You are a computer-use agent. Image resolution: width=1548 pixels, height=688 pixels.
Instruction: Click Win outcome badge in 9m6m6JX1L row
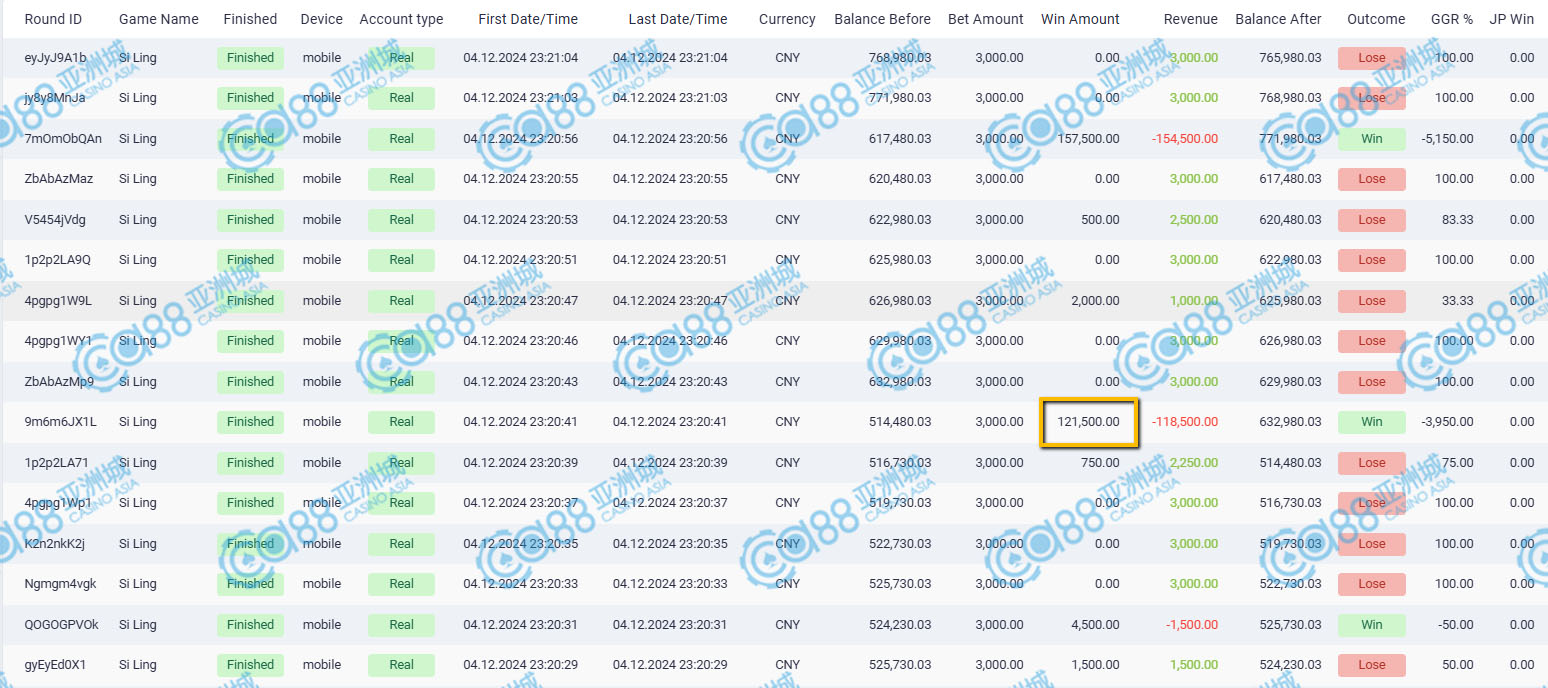pyautogui.click(x=1372, y=422)
